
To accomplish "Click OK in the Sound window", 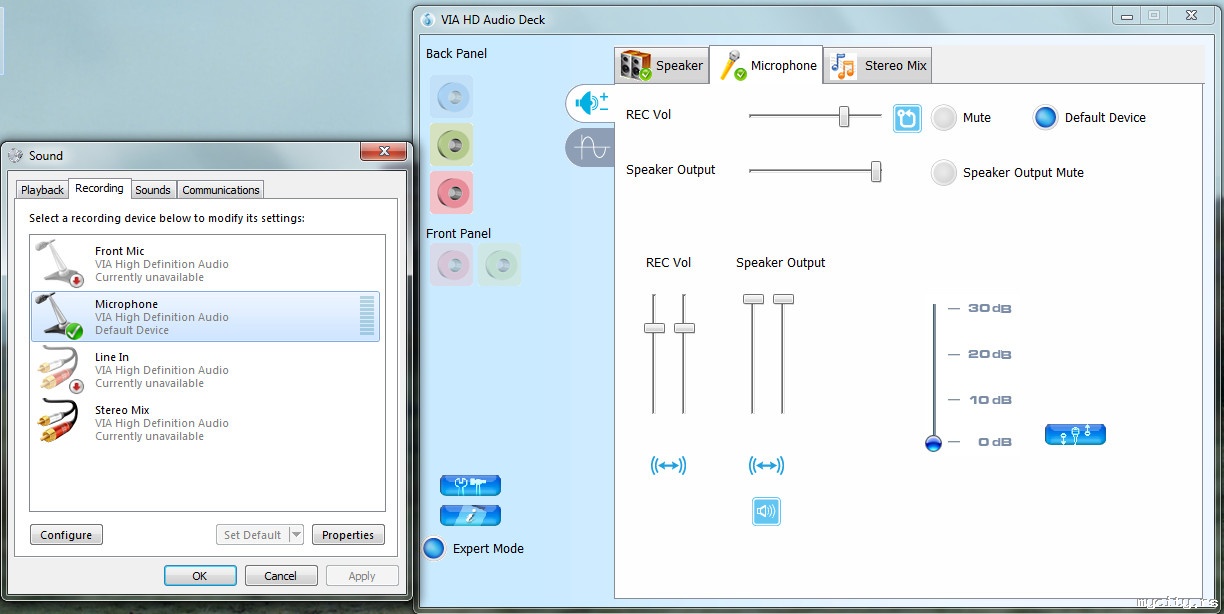I will point(200,576).
